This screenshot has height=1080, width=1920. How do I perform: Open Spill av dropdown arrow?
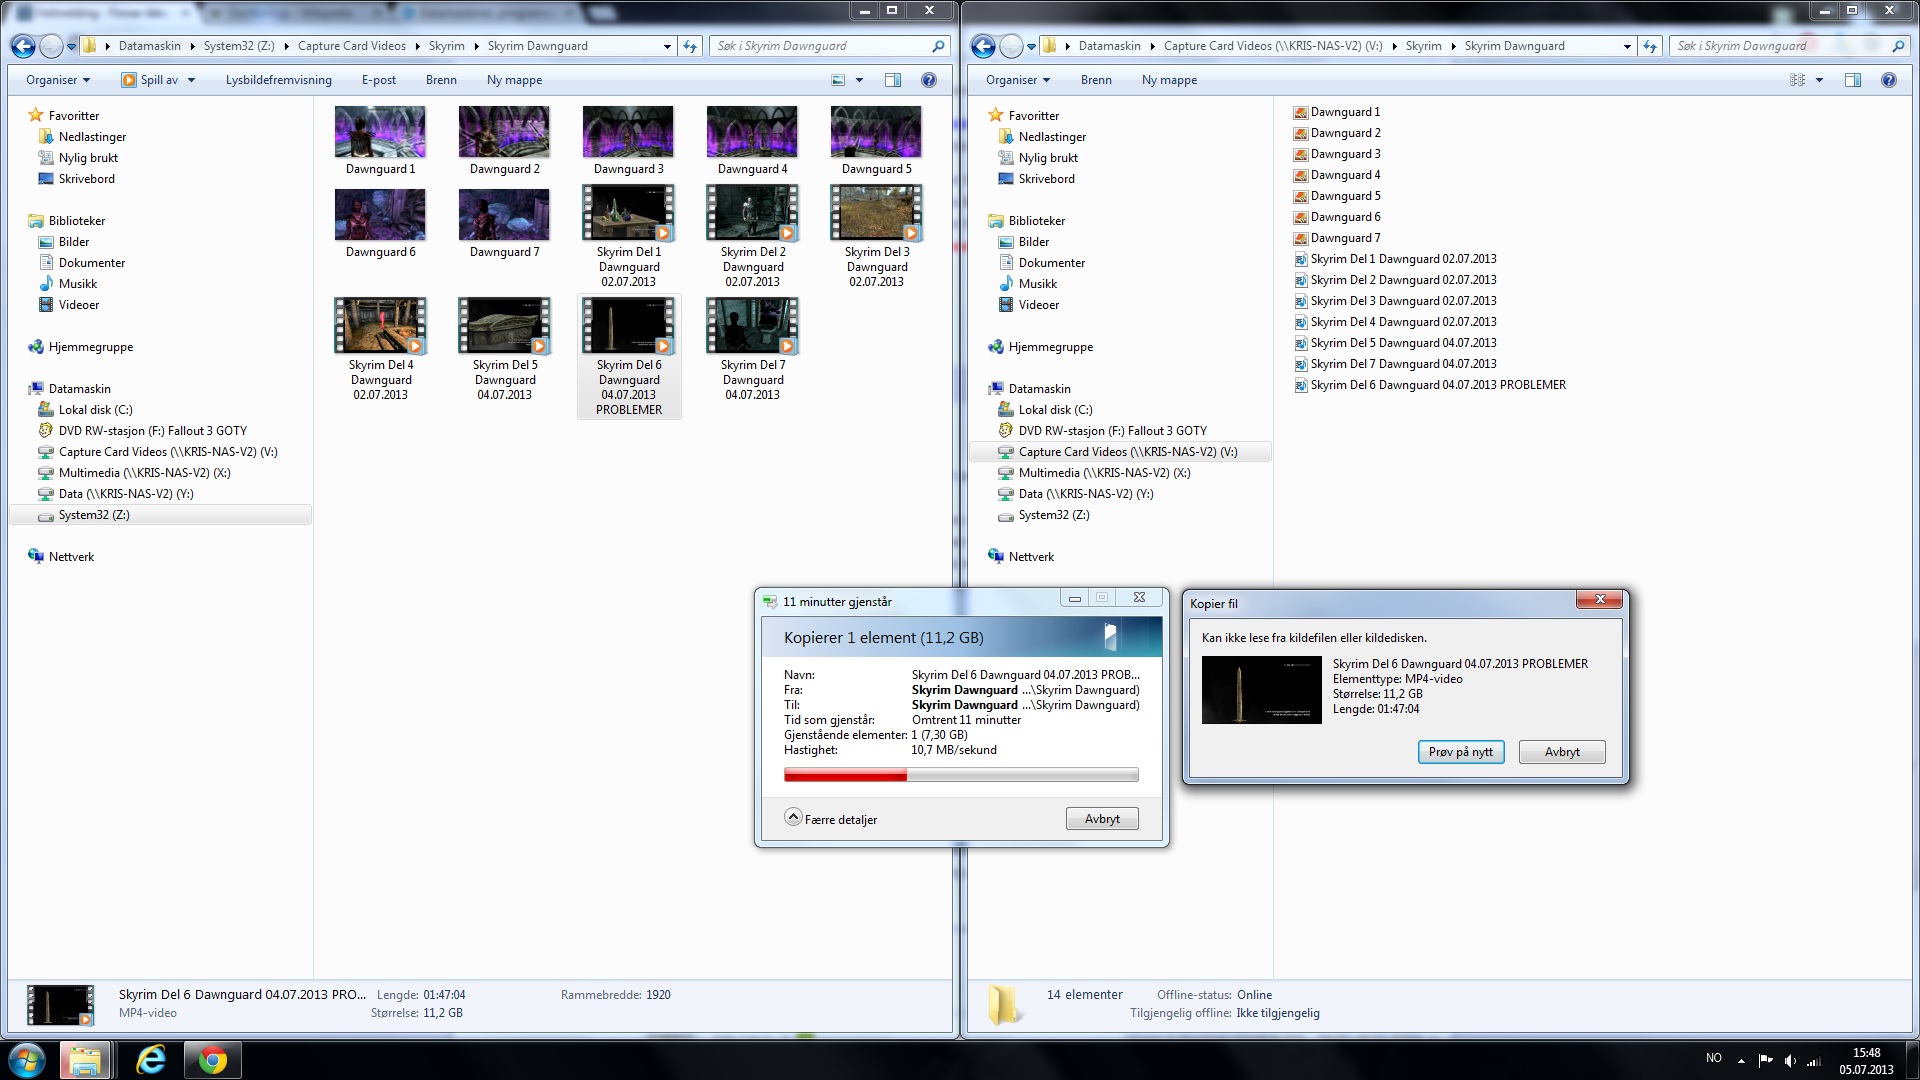tap(191, 80)
